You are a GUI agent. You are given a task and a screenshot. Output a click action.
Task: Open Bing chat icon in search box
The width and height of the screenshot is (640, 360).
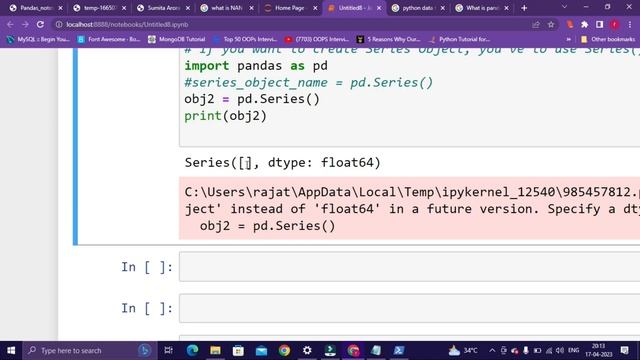tap(144, 350)
